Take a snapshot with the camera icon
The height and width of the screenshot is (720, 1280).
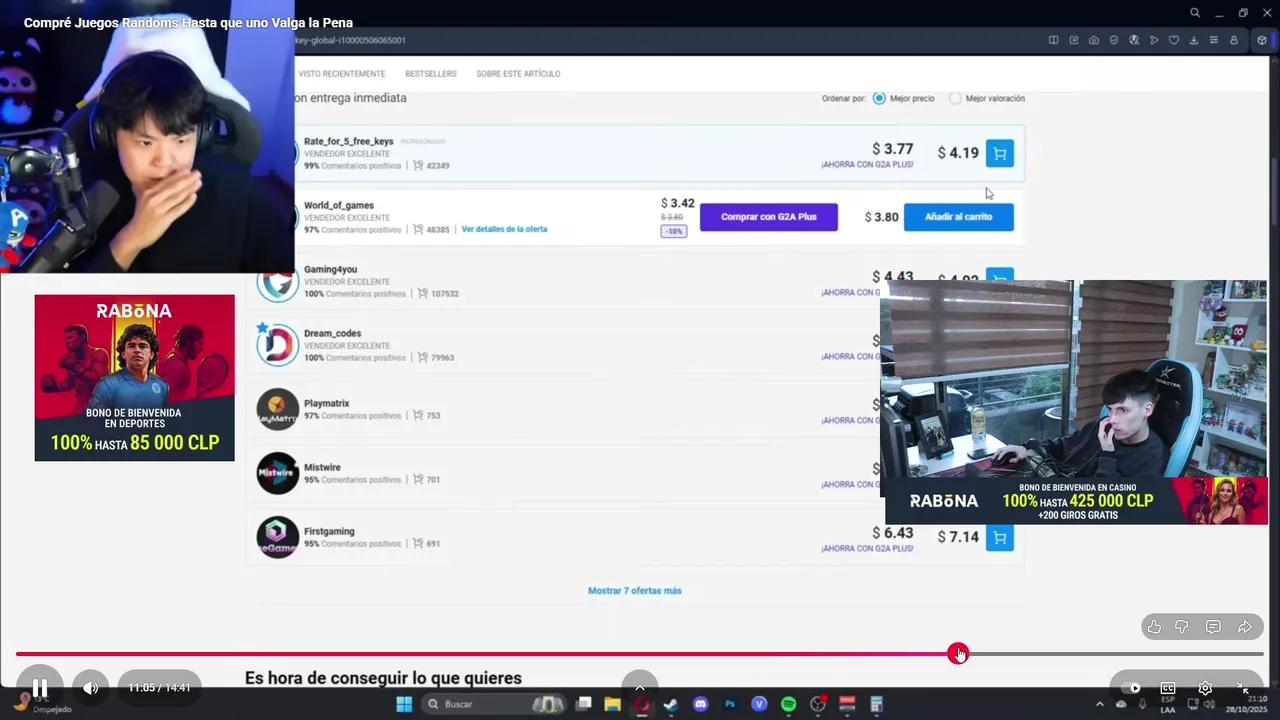coord(1093,40)
